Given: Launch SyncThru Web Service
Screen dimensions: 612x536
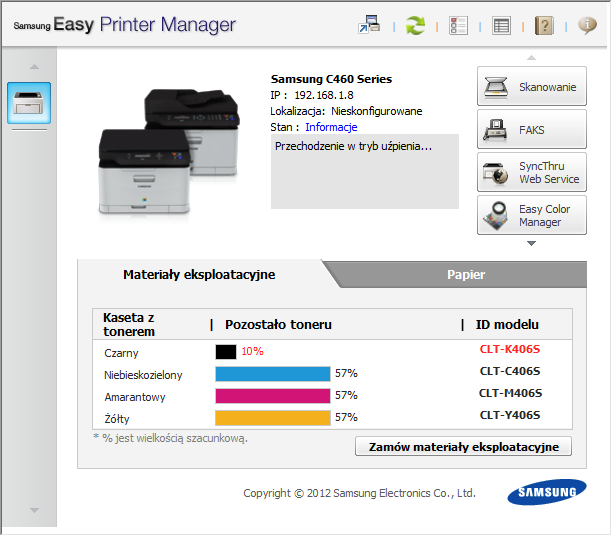Looking at the screenshot, I should pos(532,172).
